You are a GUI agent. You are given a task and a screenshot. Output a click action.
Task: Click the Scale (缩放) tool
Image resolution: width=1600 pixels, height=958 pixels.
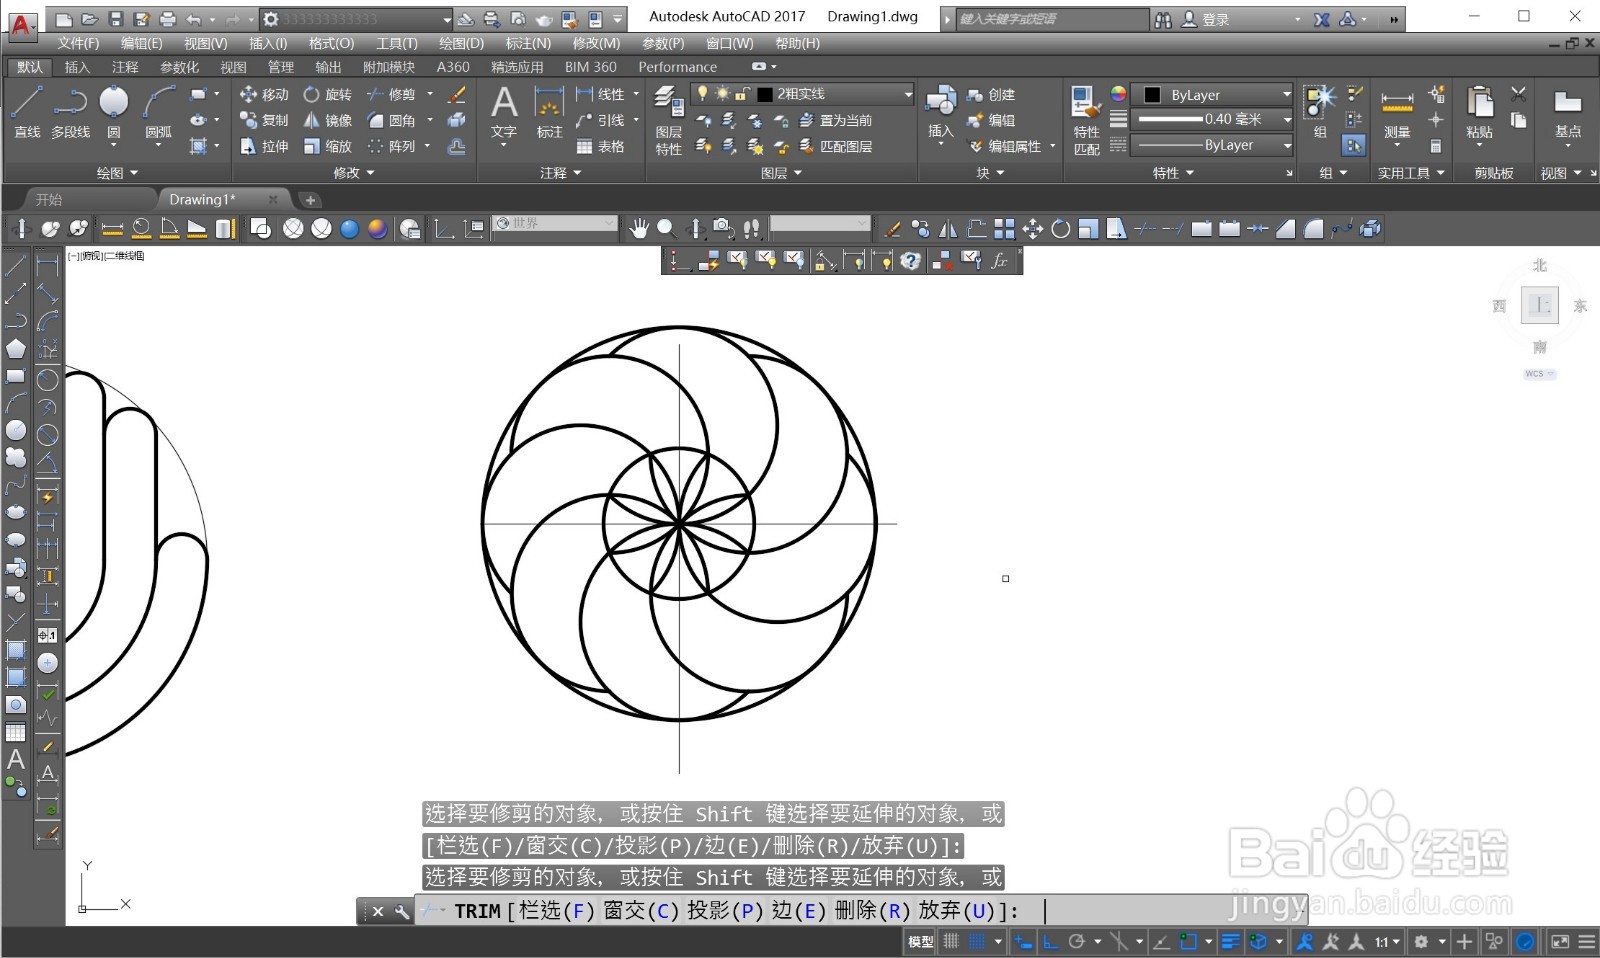pos(327,146)
